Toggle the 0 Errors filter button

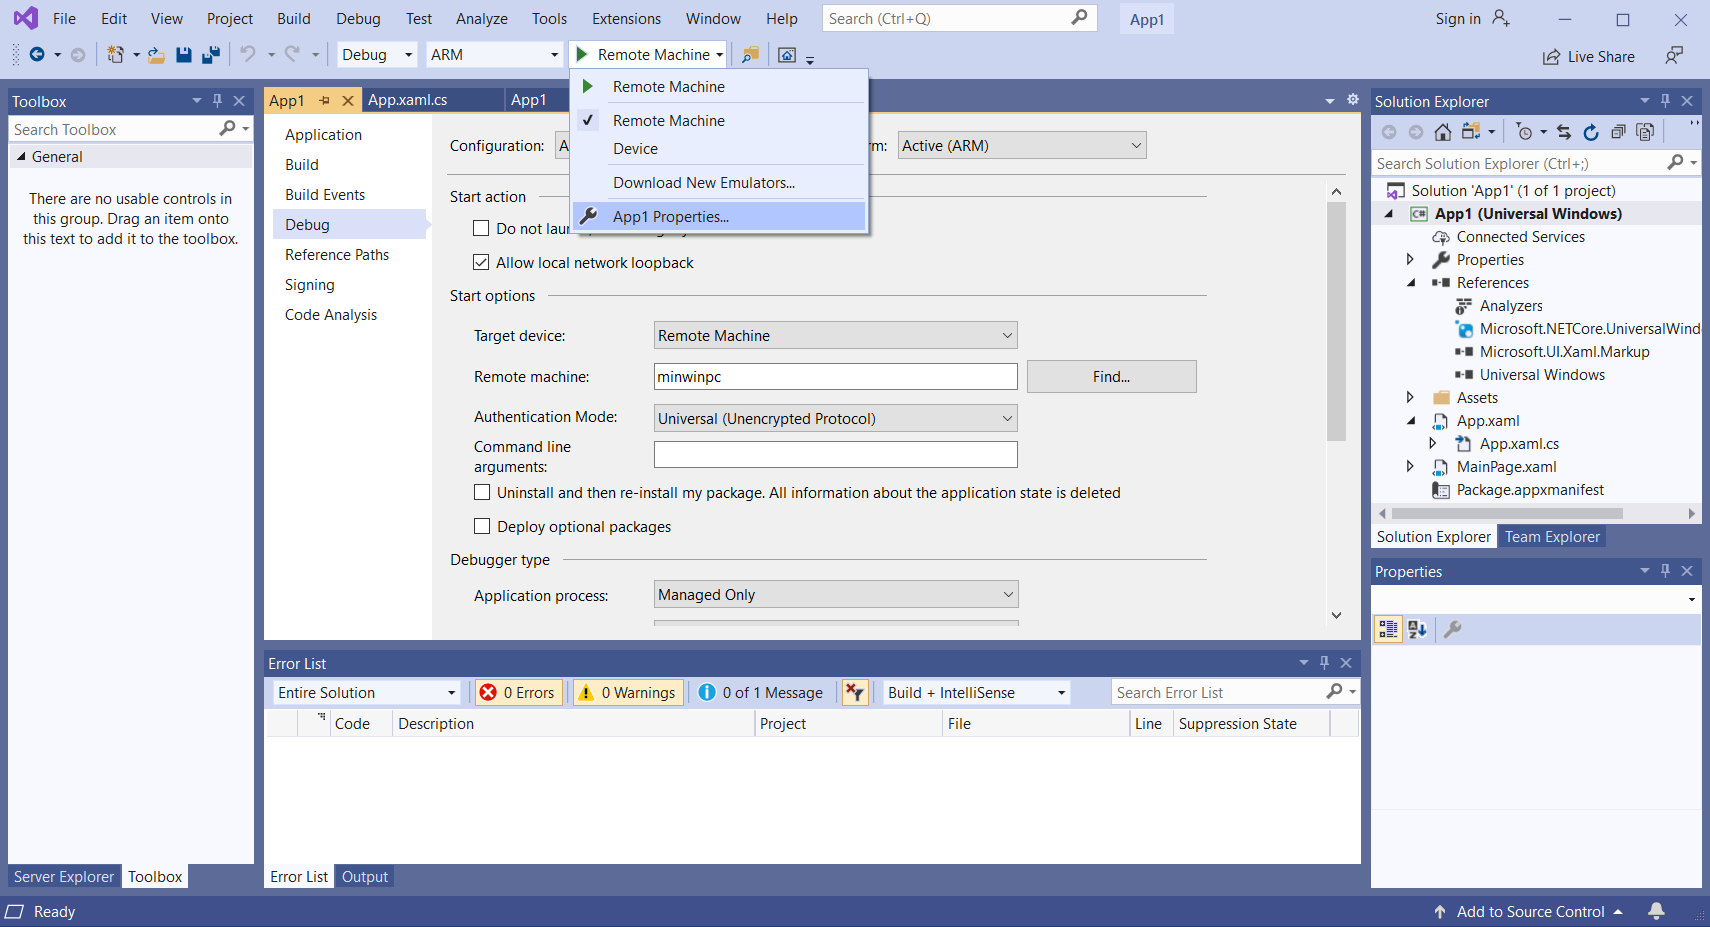pos(518,692)
